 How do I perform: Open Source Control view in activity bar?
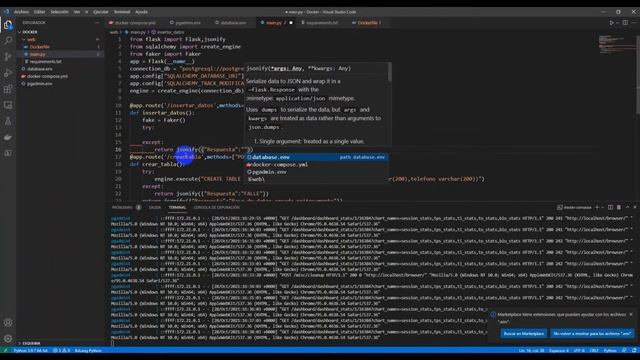pyautogui.click(x=8, y=57)
